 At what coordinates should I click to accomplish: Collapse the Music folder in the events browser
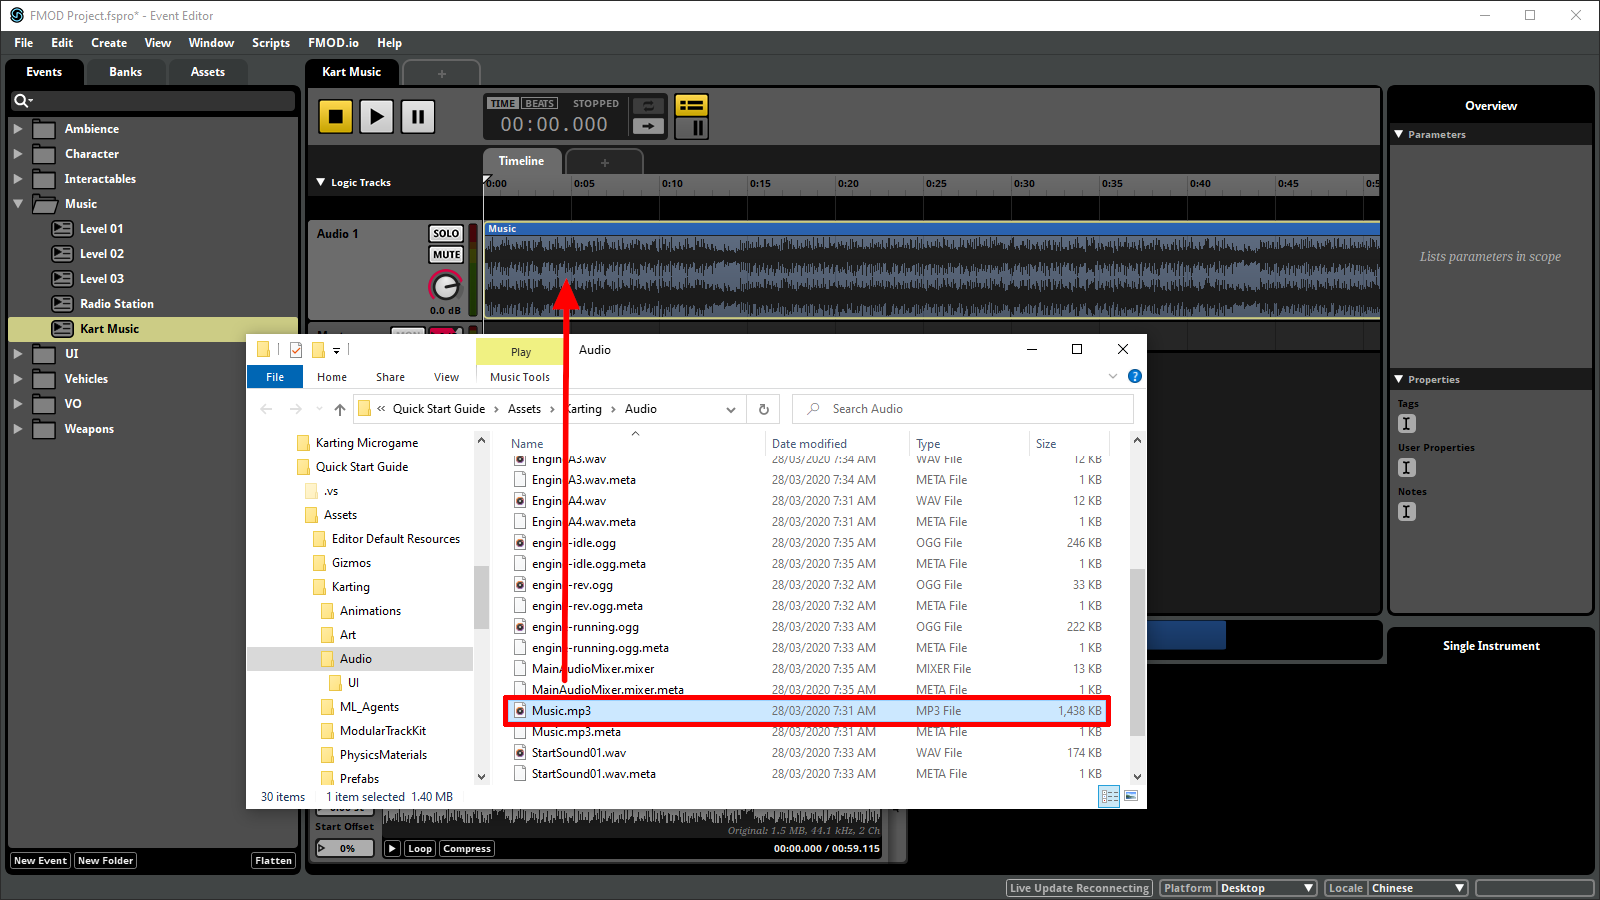(18, 203)
